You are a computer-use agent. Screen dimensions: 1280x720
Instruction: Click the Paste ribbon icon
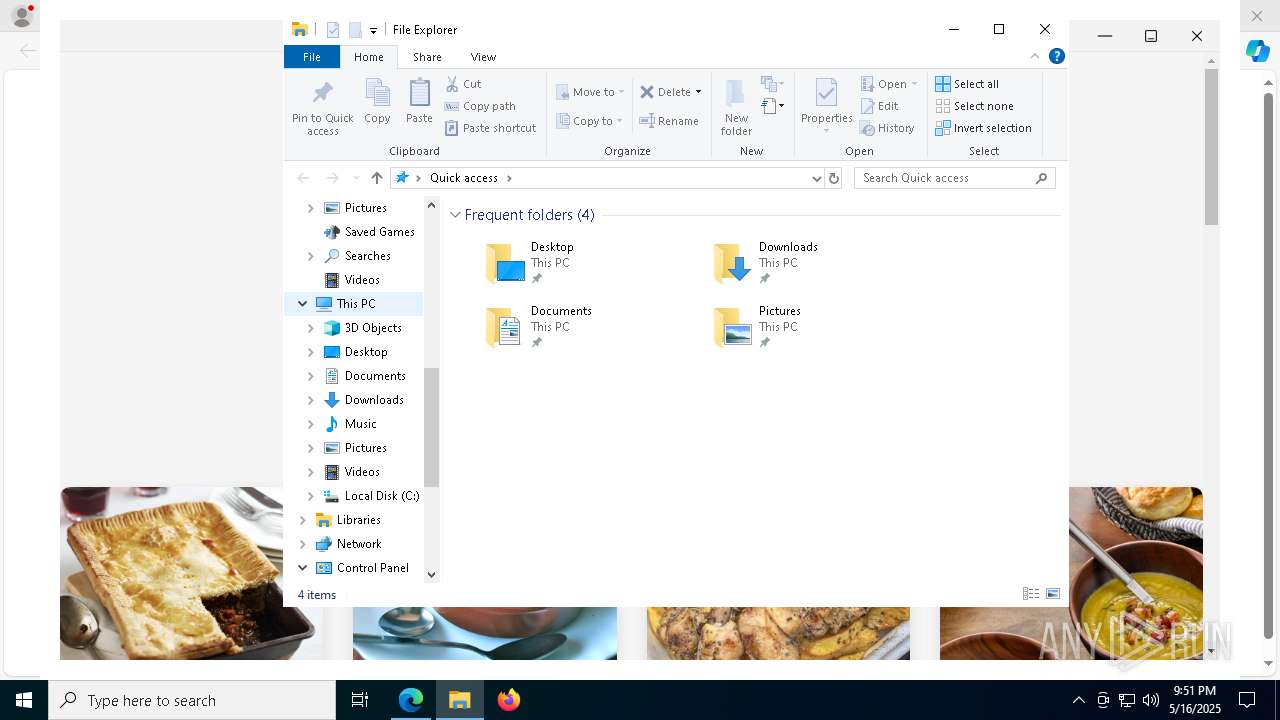coord(419,102)
